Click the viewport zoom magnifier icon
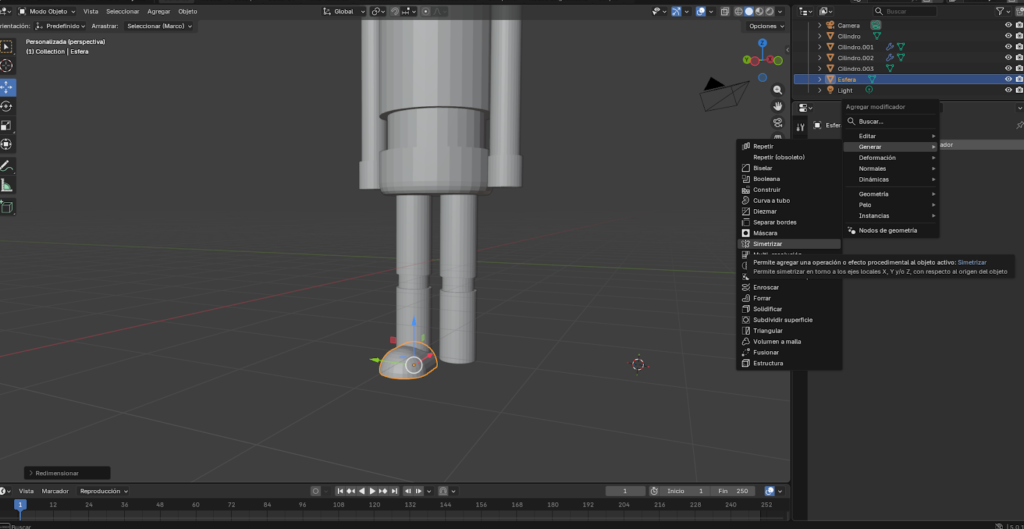 pos(777,90)
